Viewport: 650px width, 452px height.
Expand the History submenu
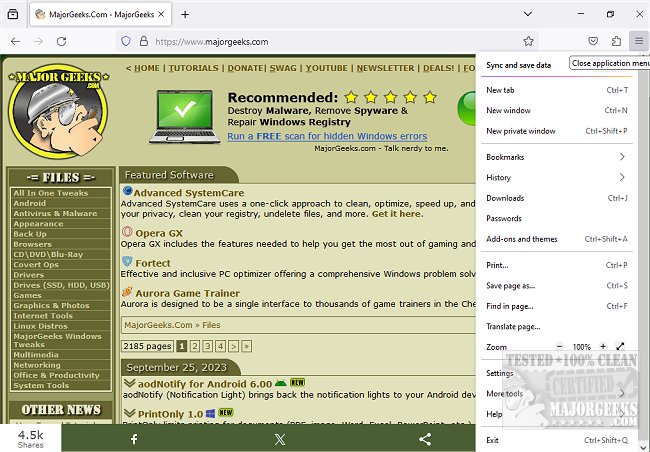coord(557,177)
